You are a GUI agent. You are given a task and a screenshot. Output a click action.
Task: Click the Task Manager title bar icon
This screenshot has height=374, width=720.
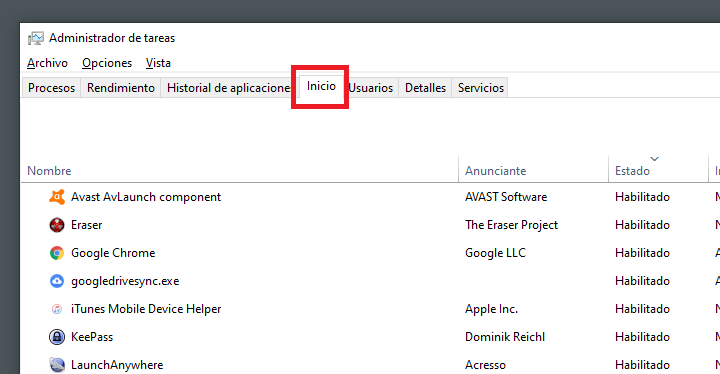click(36, 38)
